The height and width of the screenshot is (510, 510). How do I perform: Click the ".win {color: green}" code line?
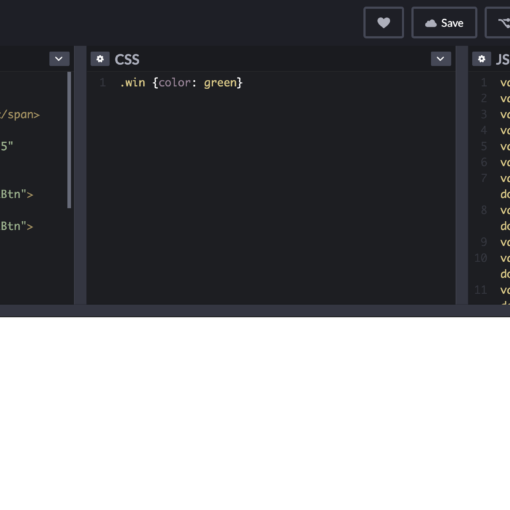(x=181, y=83)
